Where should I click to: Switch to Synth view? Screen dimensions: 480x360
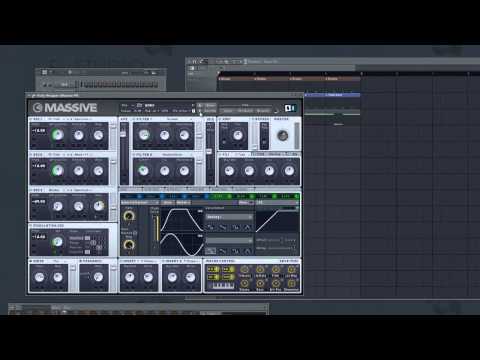pyautogui.click(x=228, y=111)
